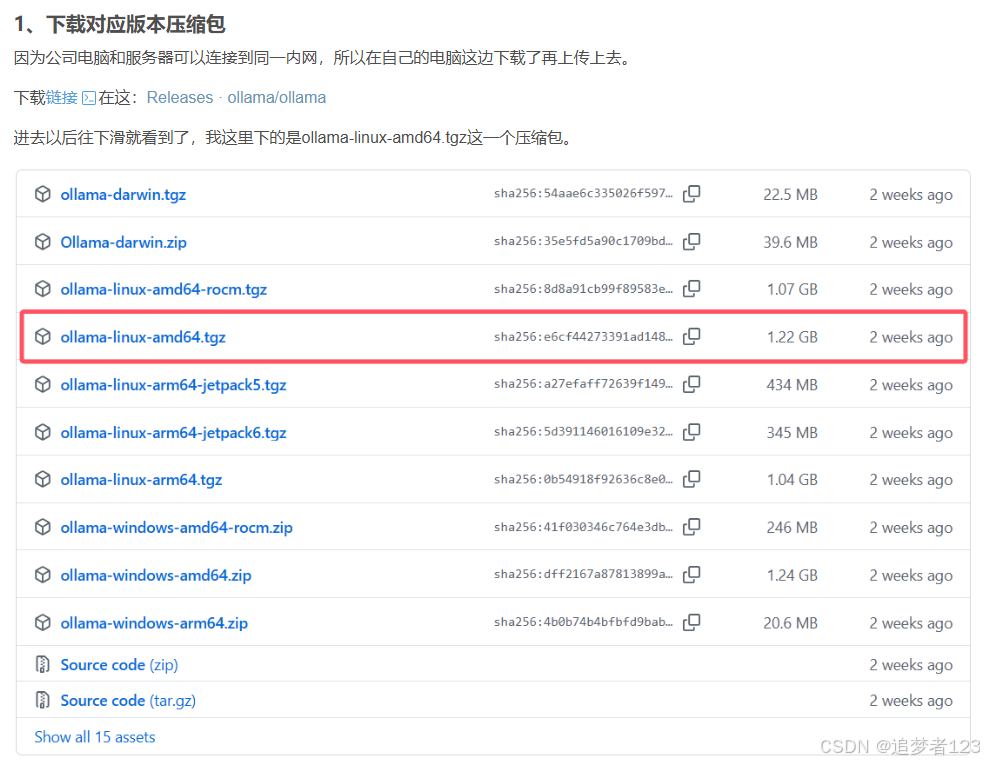Click package icon beside ollama-linux-arm64-jetpack6.tgz
Viewport: 984px width, 764px height.
click(x=43, y=432)
